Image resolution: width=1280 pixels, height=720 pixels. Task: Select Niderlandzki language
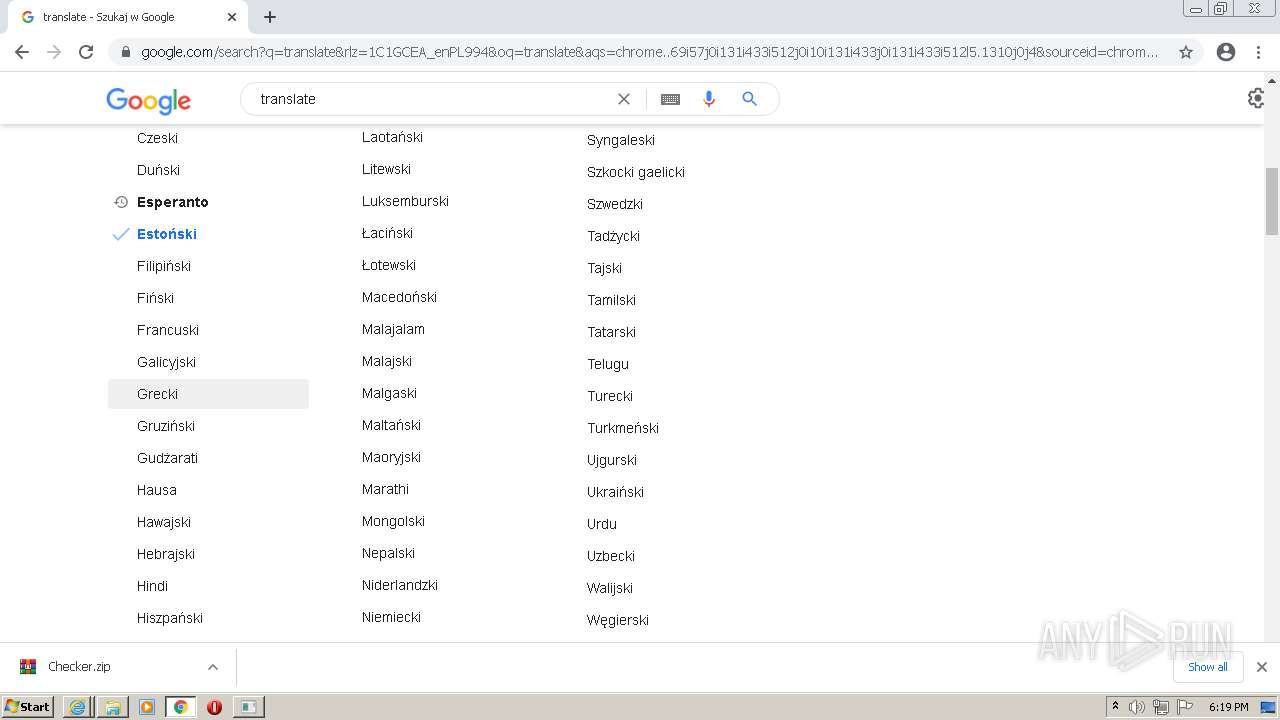coord(400,585)
